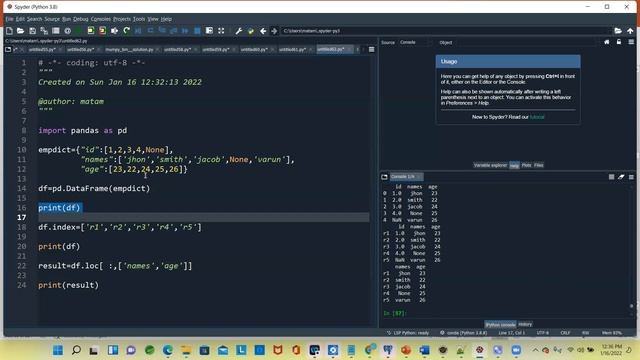Click the Zoom app icon on taskbar
Screen dimensions: 640x360
pyautogui.click(x=516, y=350)
